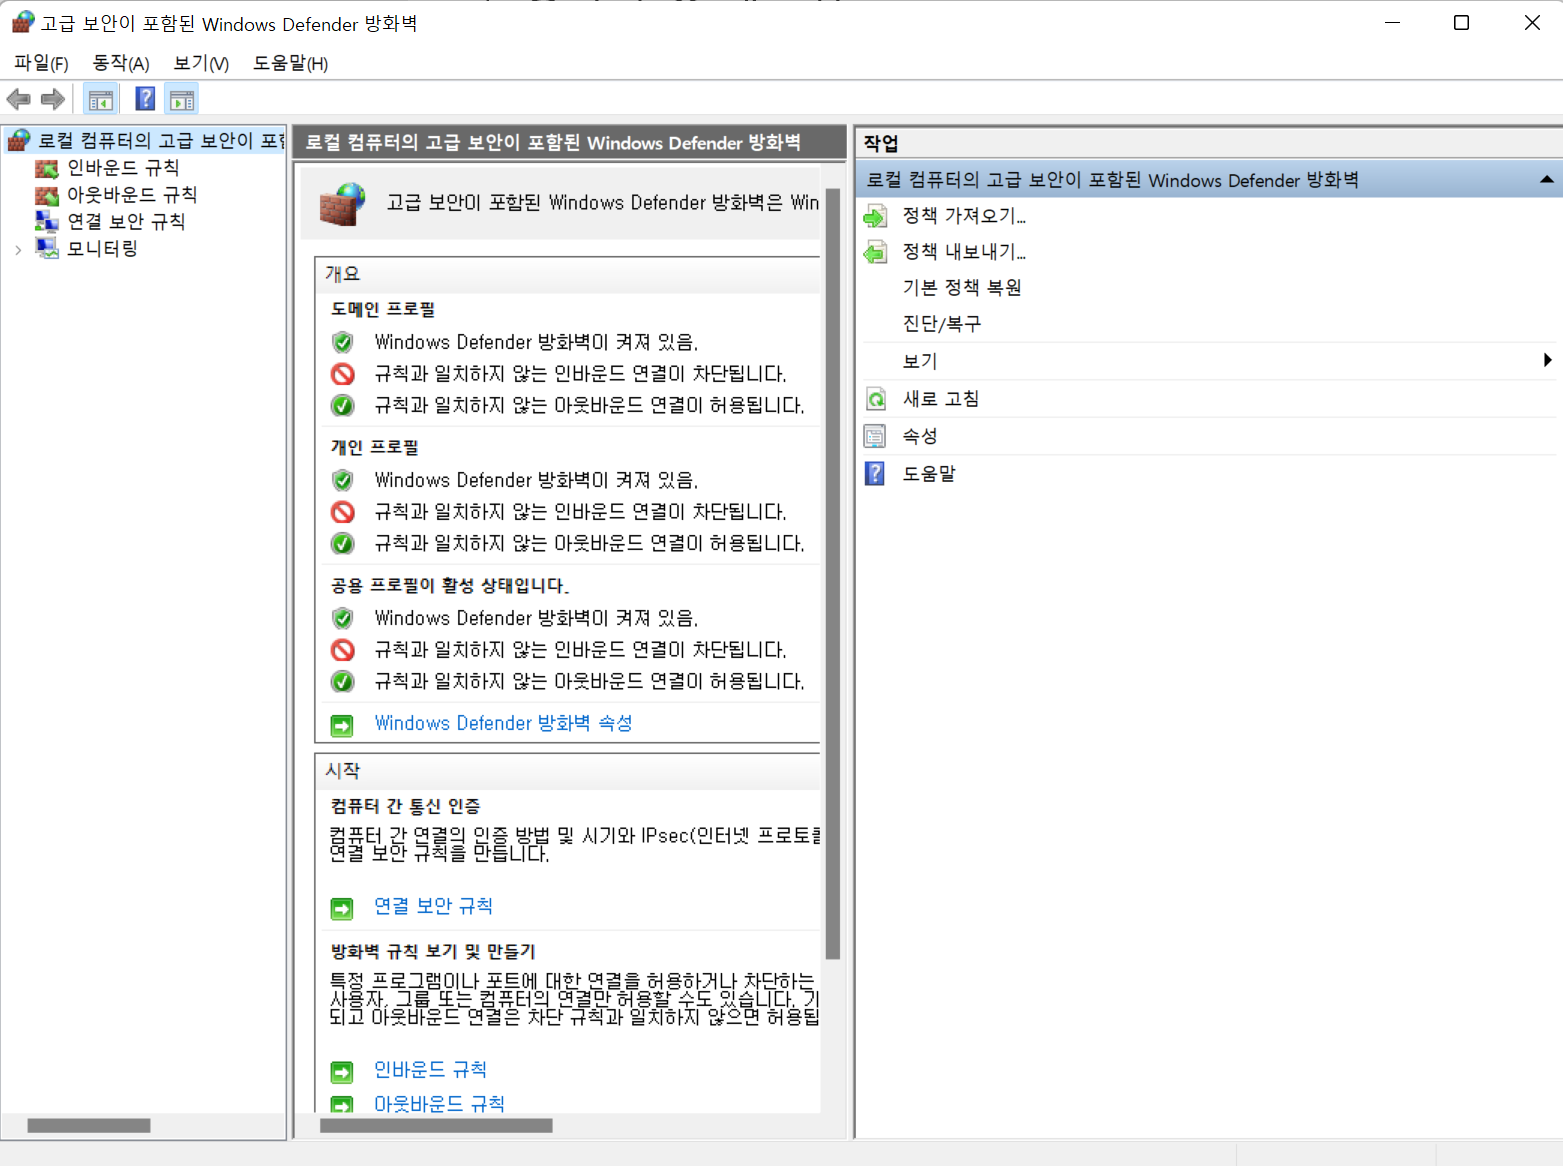This screenshot has width=1563, height=1166.
Task: Click the 연결 보안 규칙 tree icon
Action: point(47,221)
